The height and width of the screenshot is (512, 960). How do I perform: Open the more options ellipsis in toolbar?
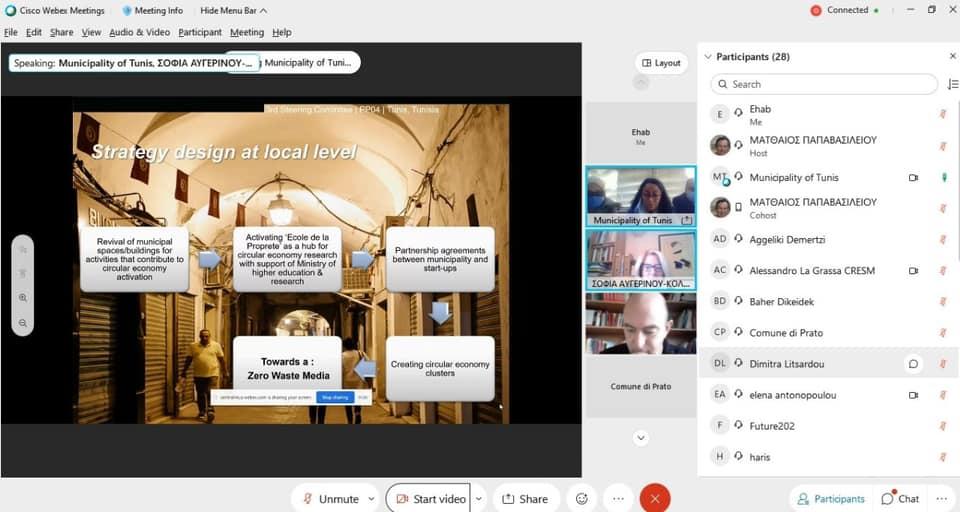point(618,498)
